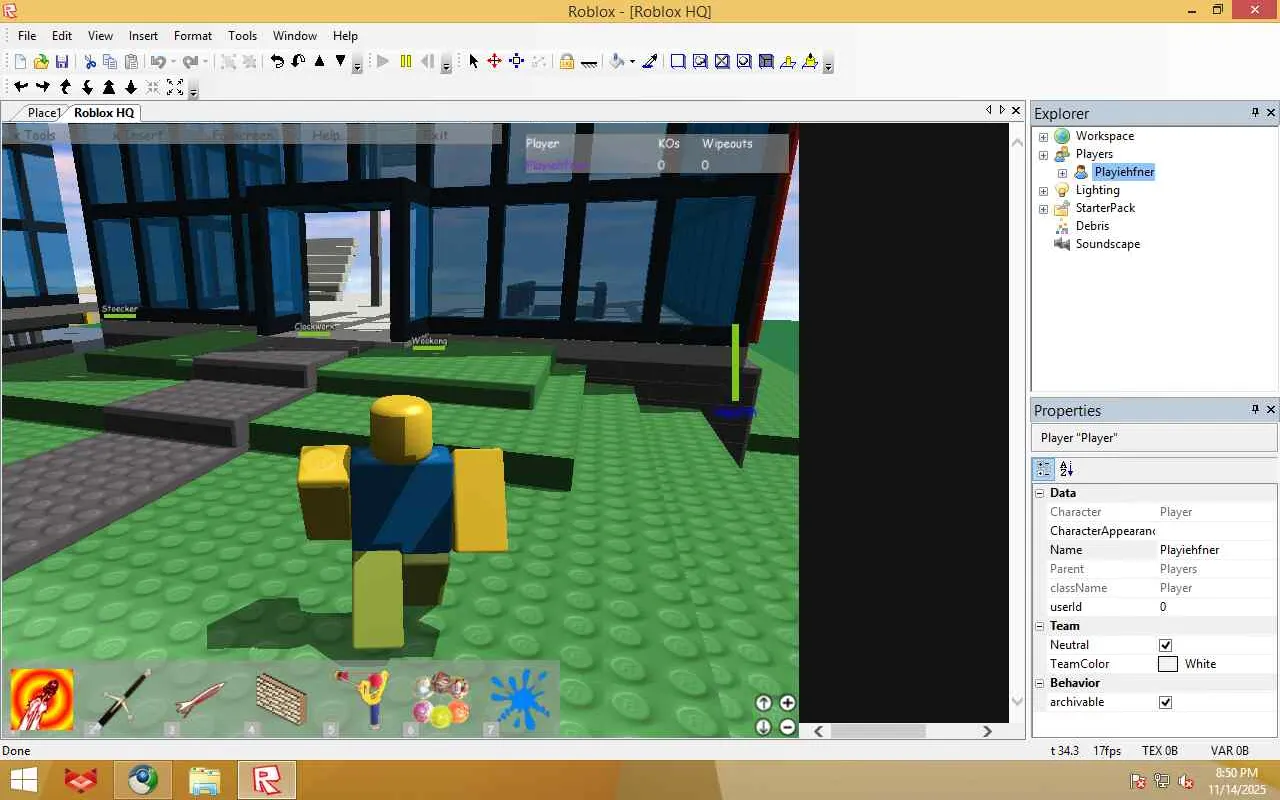Switch to the Place1 tab
Image resolution: width=1280 pixels, height=800 pixels.
click(44, 113)
